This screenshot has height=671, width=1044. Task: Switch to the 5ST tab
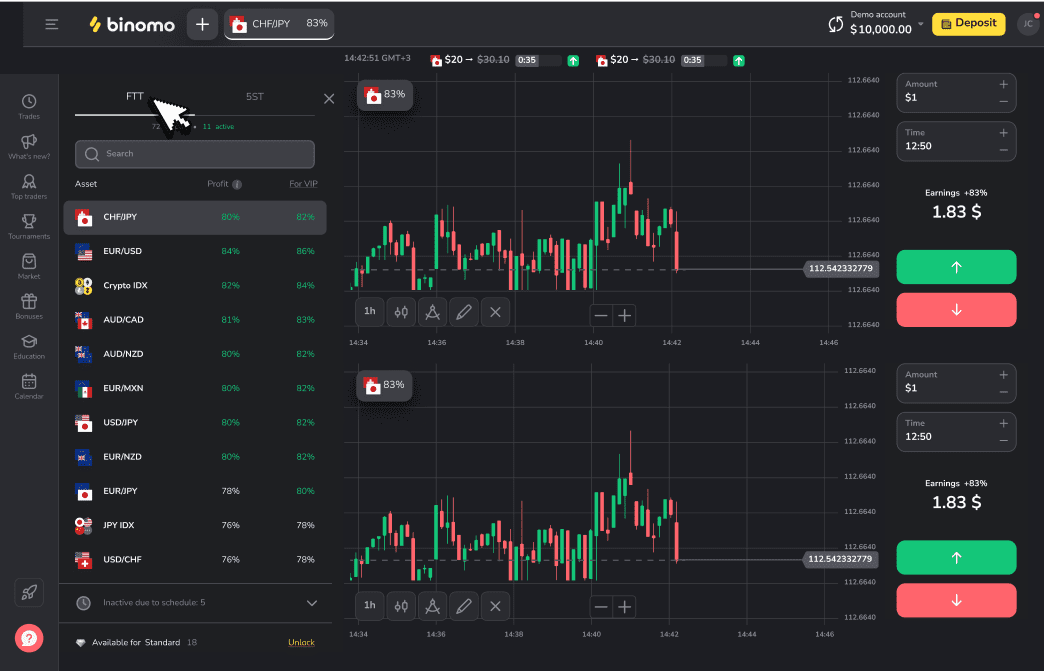pos(255,97)
